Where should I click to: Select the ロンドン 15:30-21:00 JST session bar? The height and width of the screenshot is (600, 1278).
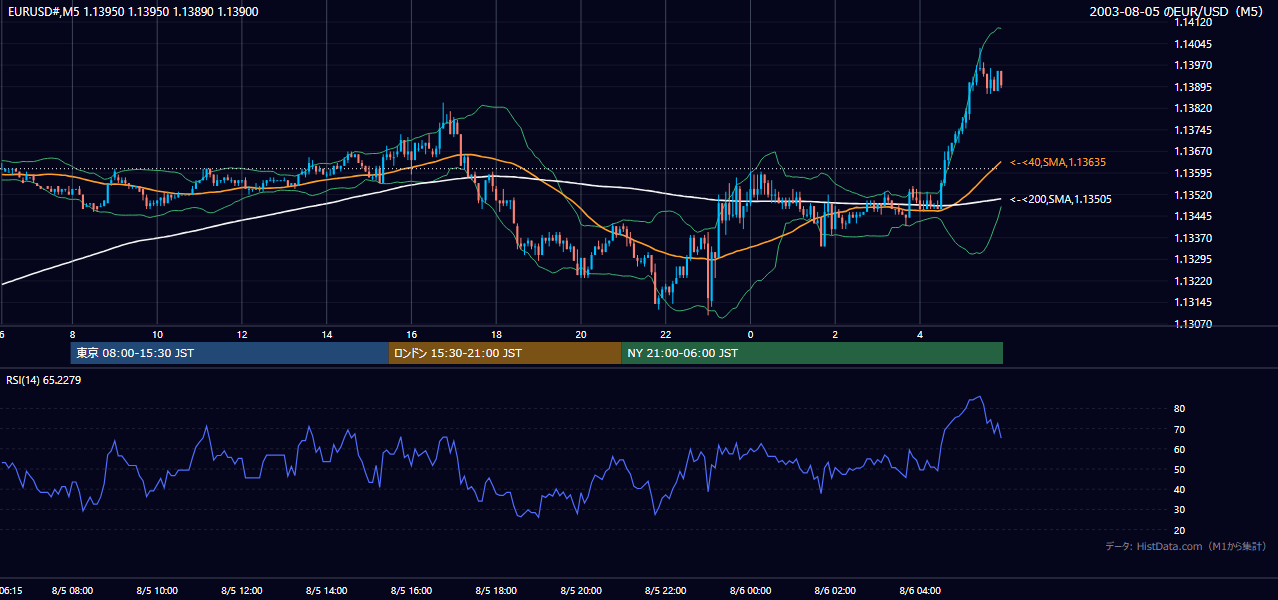tap(505, 353)
